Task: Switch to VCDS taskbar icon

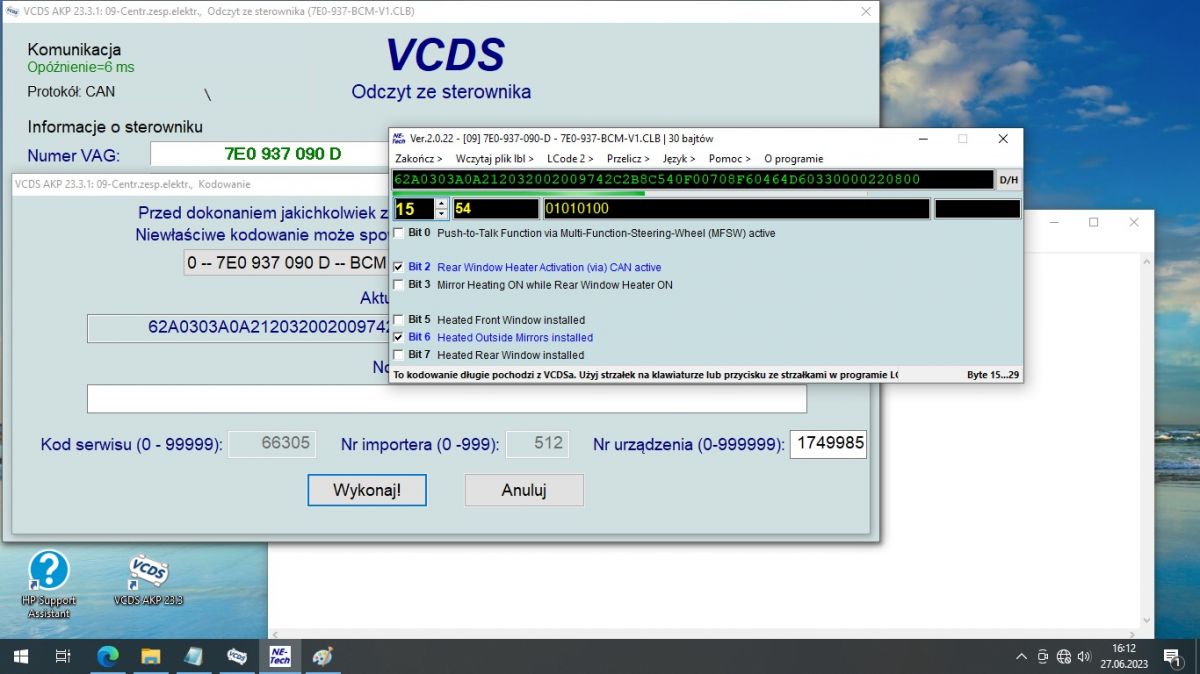Action: click(237, 656)
